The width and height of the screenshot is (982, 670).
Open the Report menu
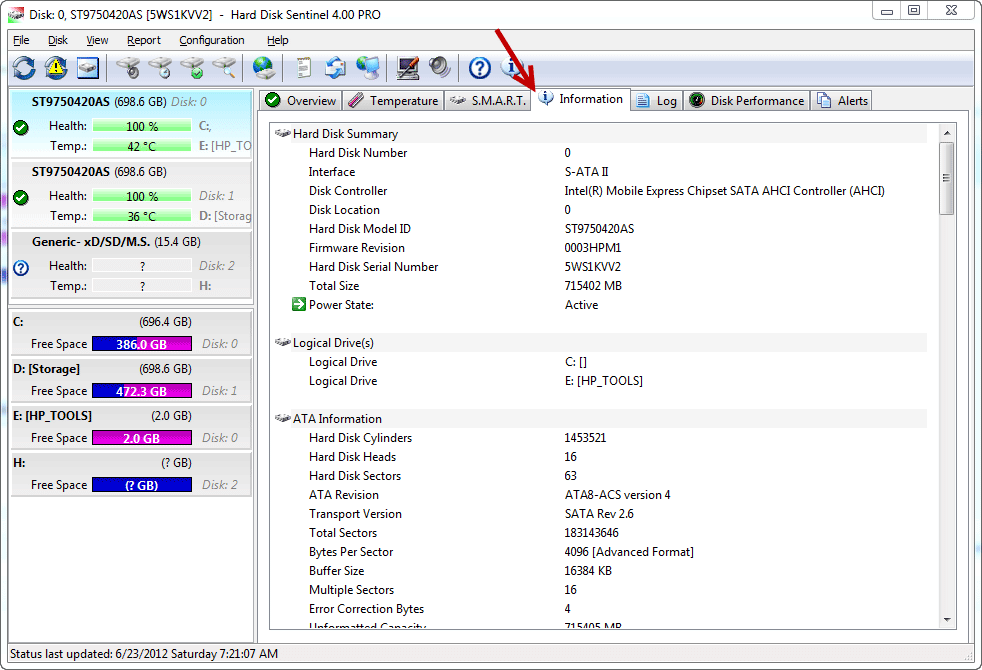click(143, 40)
